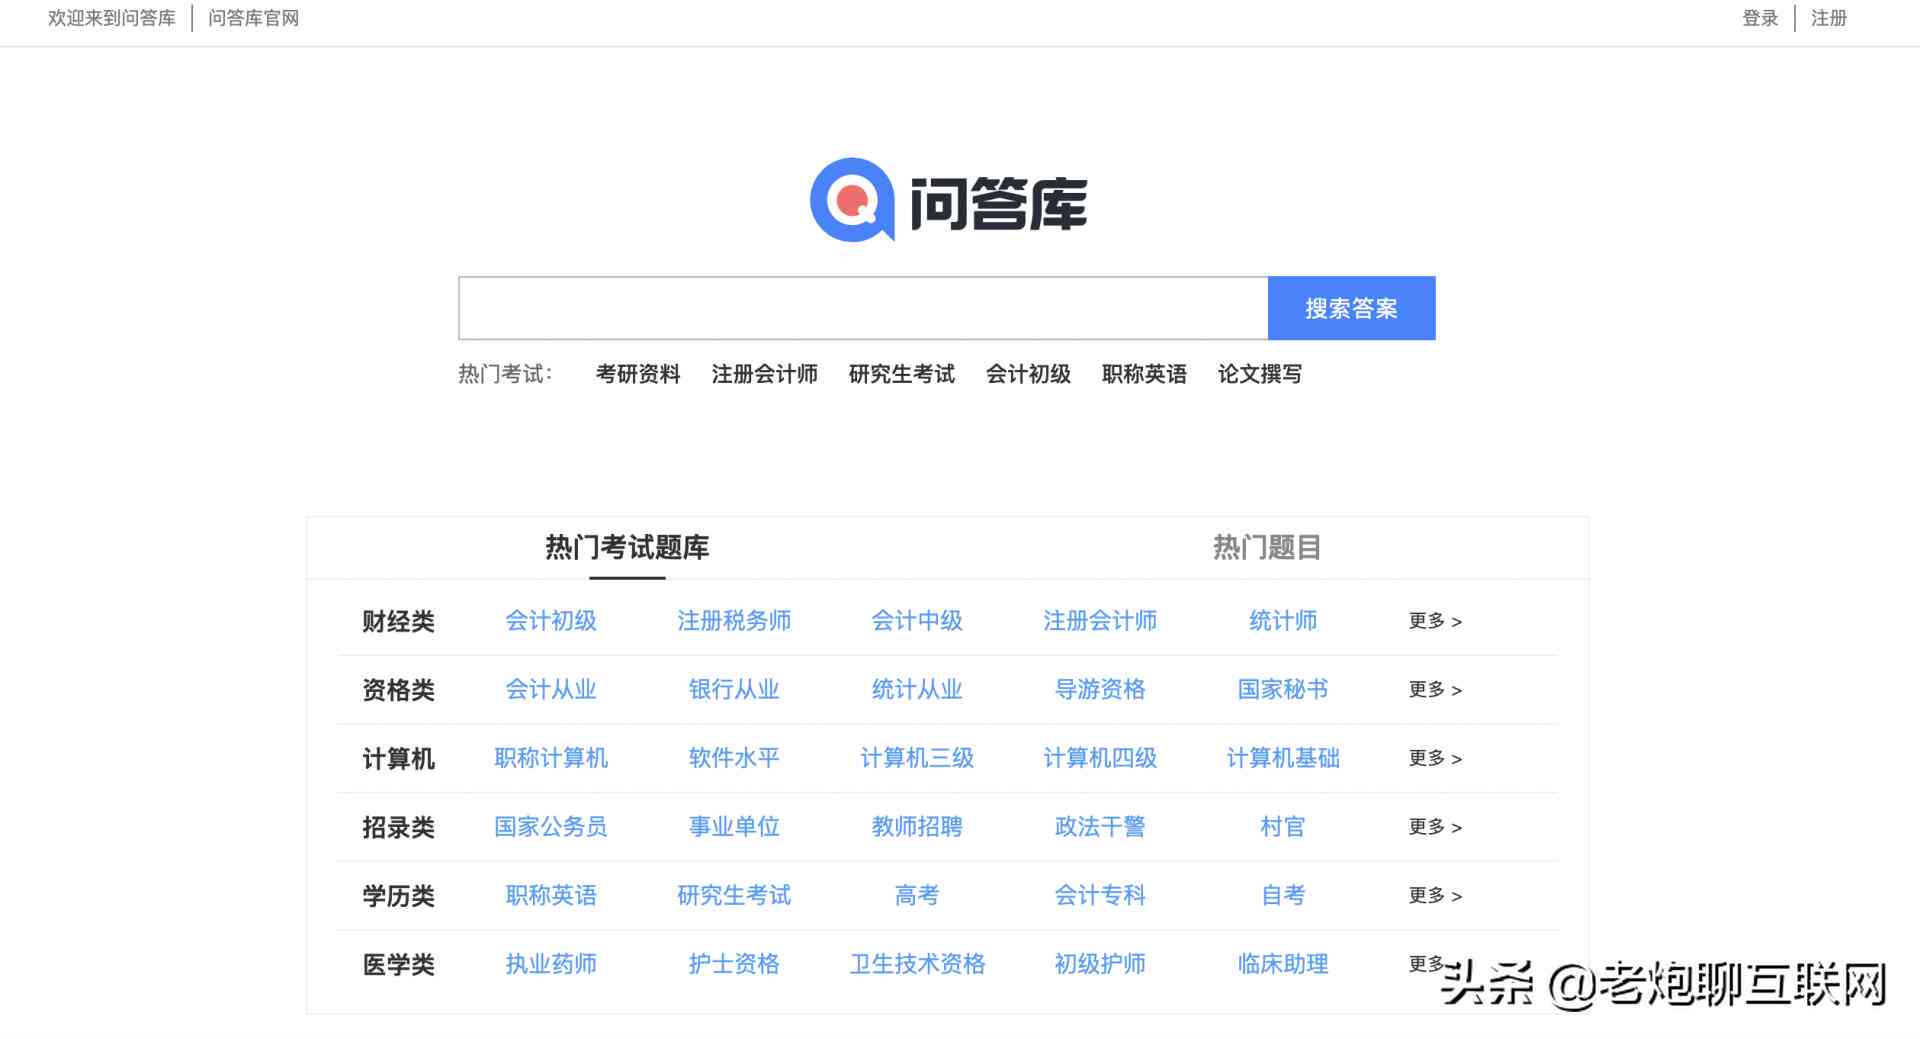Open 卫生技术资格 link
Viewport: 1920px width, 1039px height.
917,964
